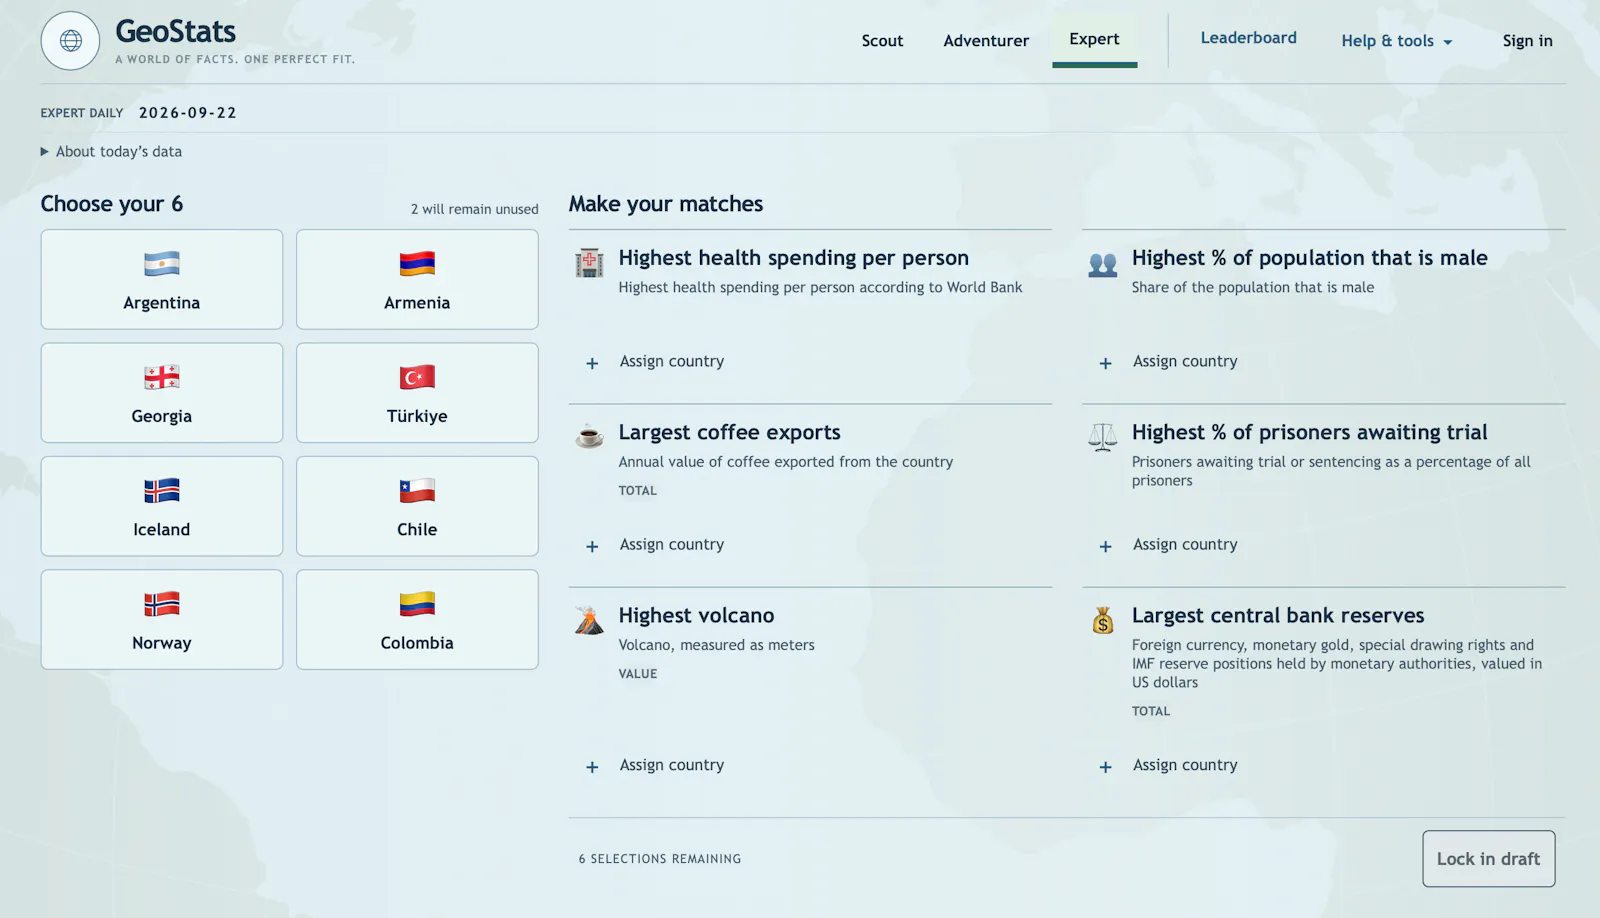
Task: Click the Largest coffee exports heading
Action: click(729, 433)
